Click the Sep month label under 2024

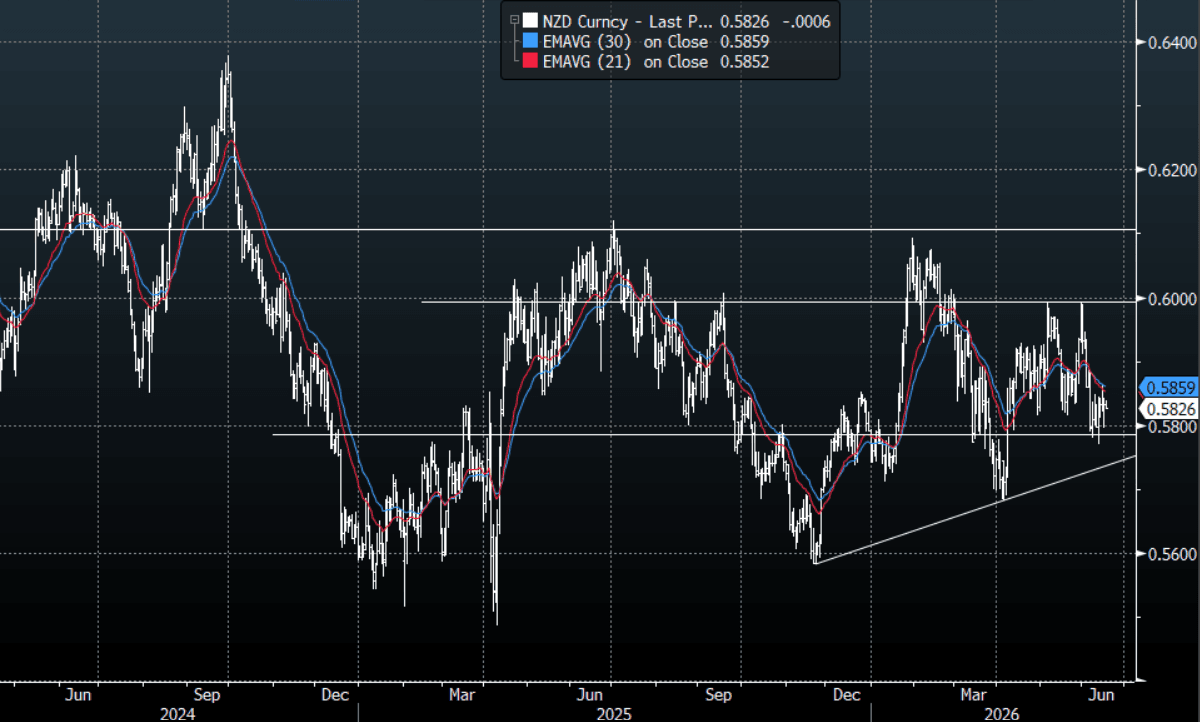[x=206, y=693]
